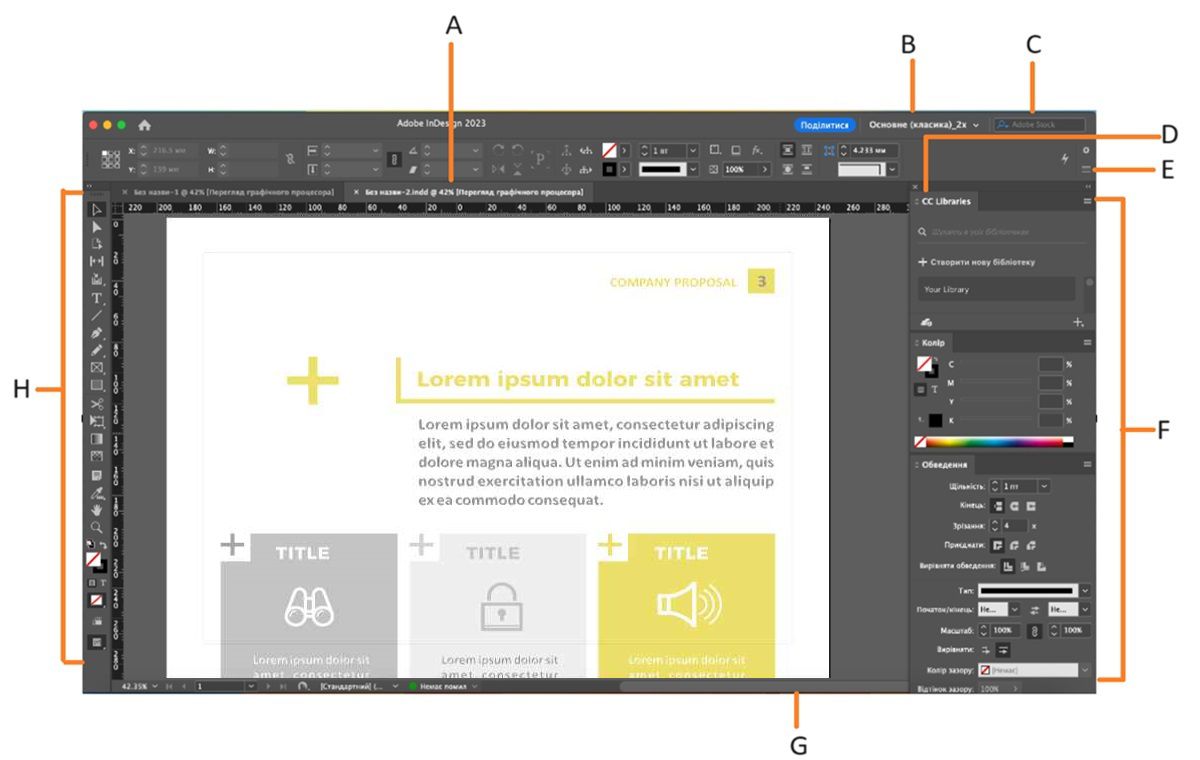Open the stroke Type dropdown in Stroke panel
1200x760 pixels.
(1085, 590)
